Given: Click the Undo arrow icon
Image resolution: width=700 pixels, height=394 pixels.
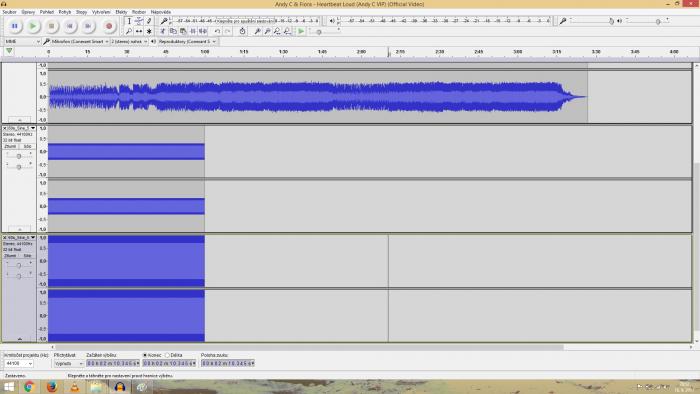Looking at the screenshot, I should pos(217,31).
